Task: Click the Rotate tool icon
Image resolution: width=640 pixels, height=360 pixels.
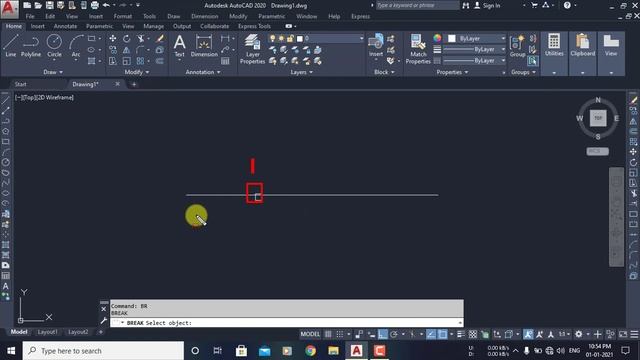Action: coord(127,38)
